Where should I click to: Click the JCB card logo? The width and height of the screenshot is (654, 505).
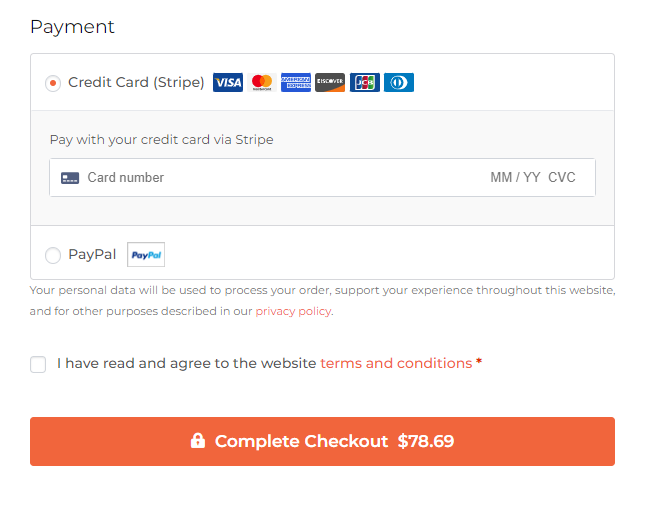pos(365,82)
